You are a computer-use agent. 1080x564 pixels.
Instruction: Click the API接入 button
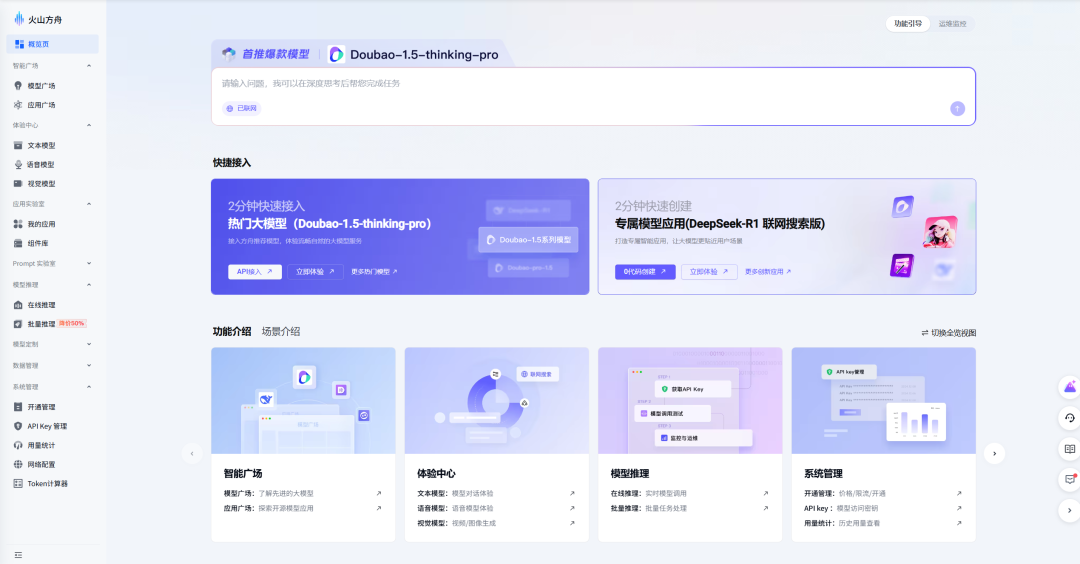pyautogui.click(x=255, y=272)
